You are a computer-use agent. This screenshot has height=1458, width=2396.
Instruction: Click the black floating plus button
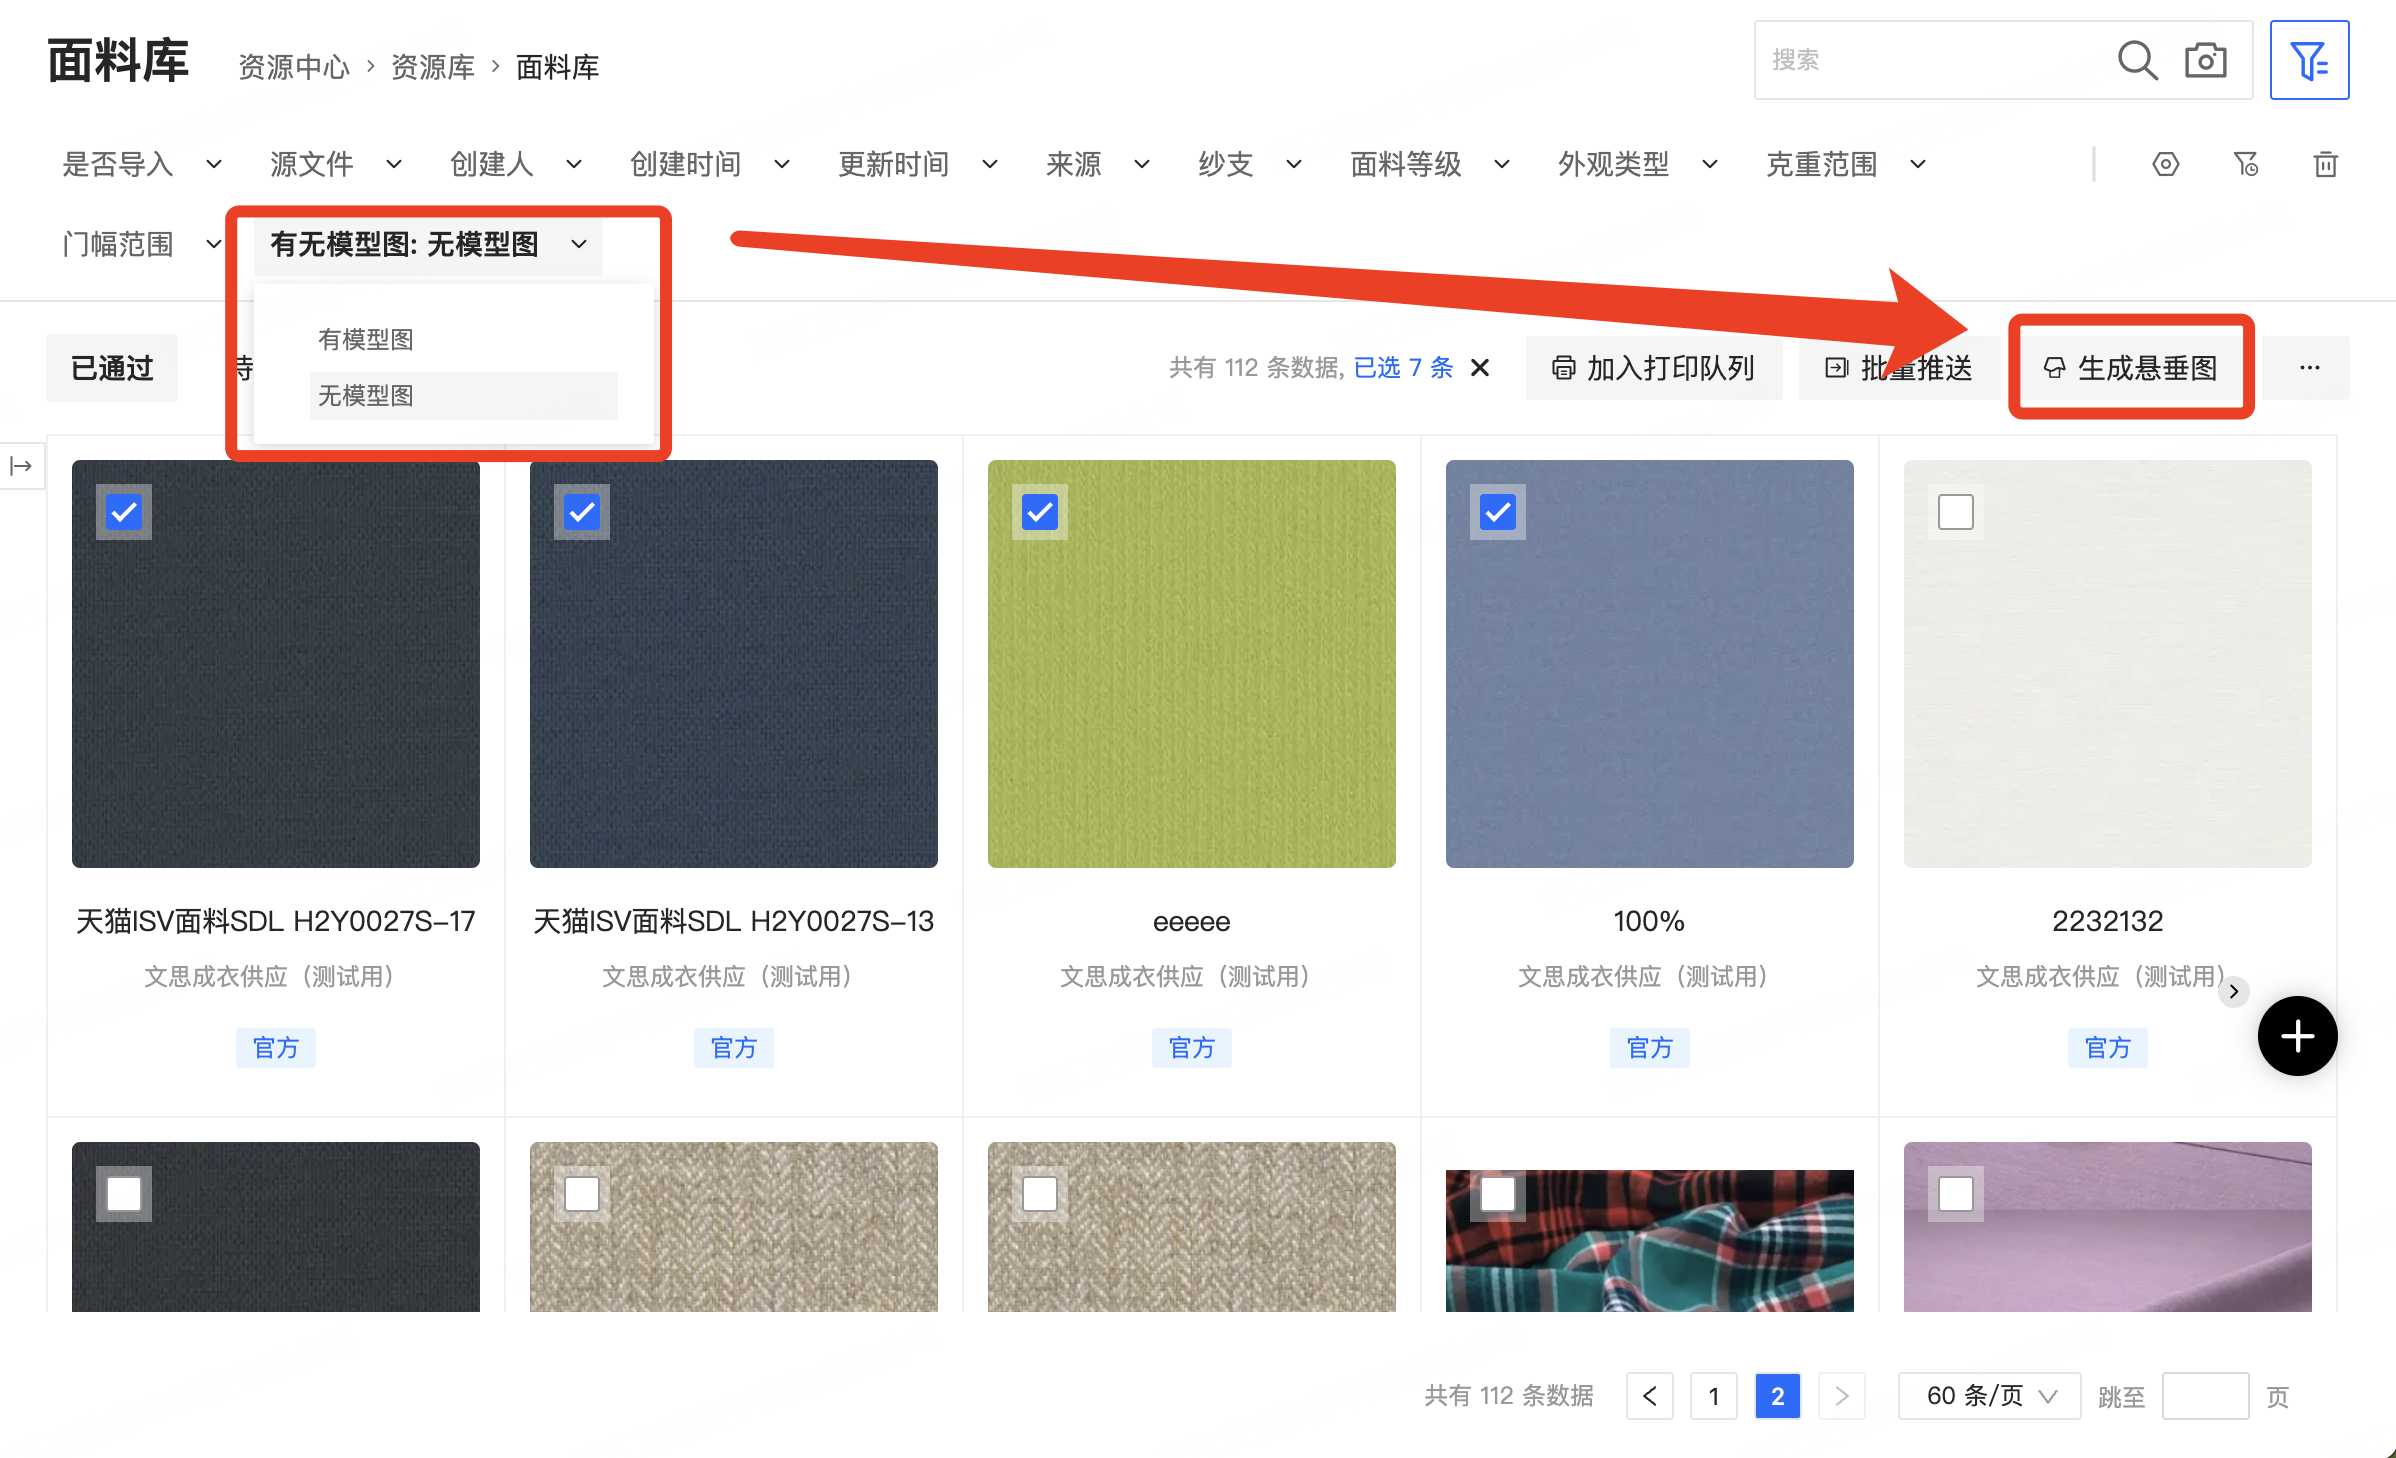[x=2297, y=1036]
